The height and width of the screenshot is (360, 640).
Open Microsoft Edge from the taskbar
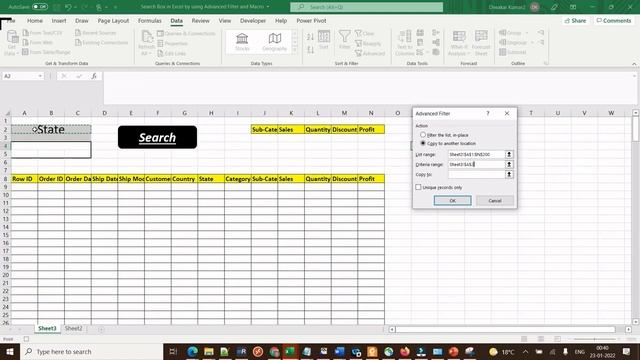coord(192,351)
